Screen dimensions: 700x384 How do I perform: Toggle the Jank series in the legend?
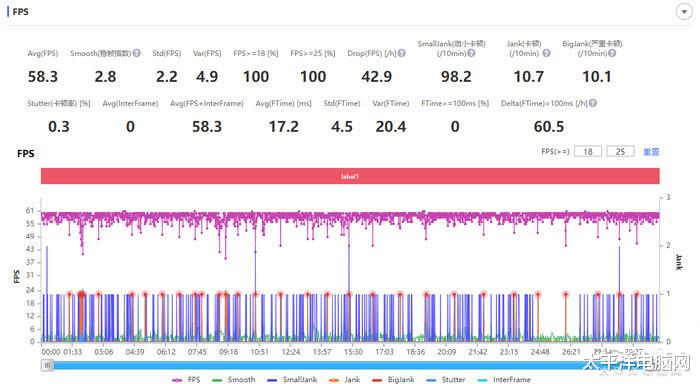click(344, 380)
